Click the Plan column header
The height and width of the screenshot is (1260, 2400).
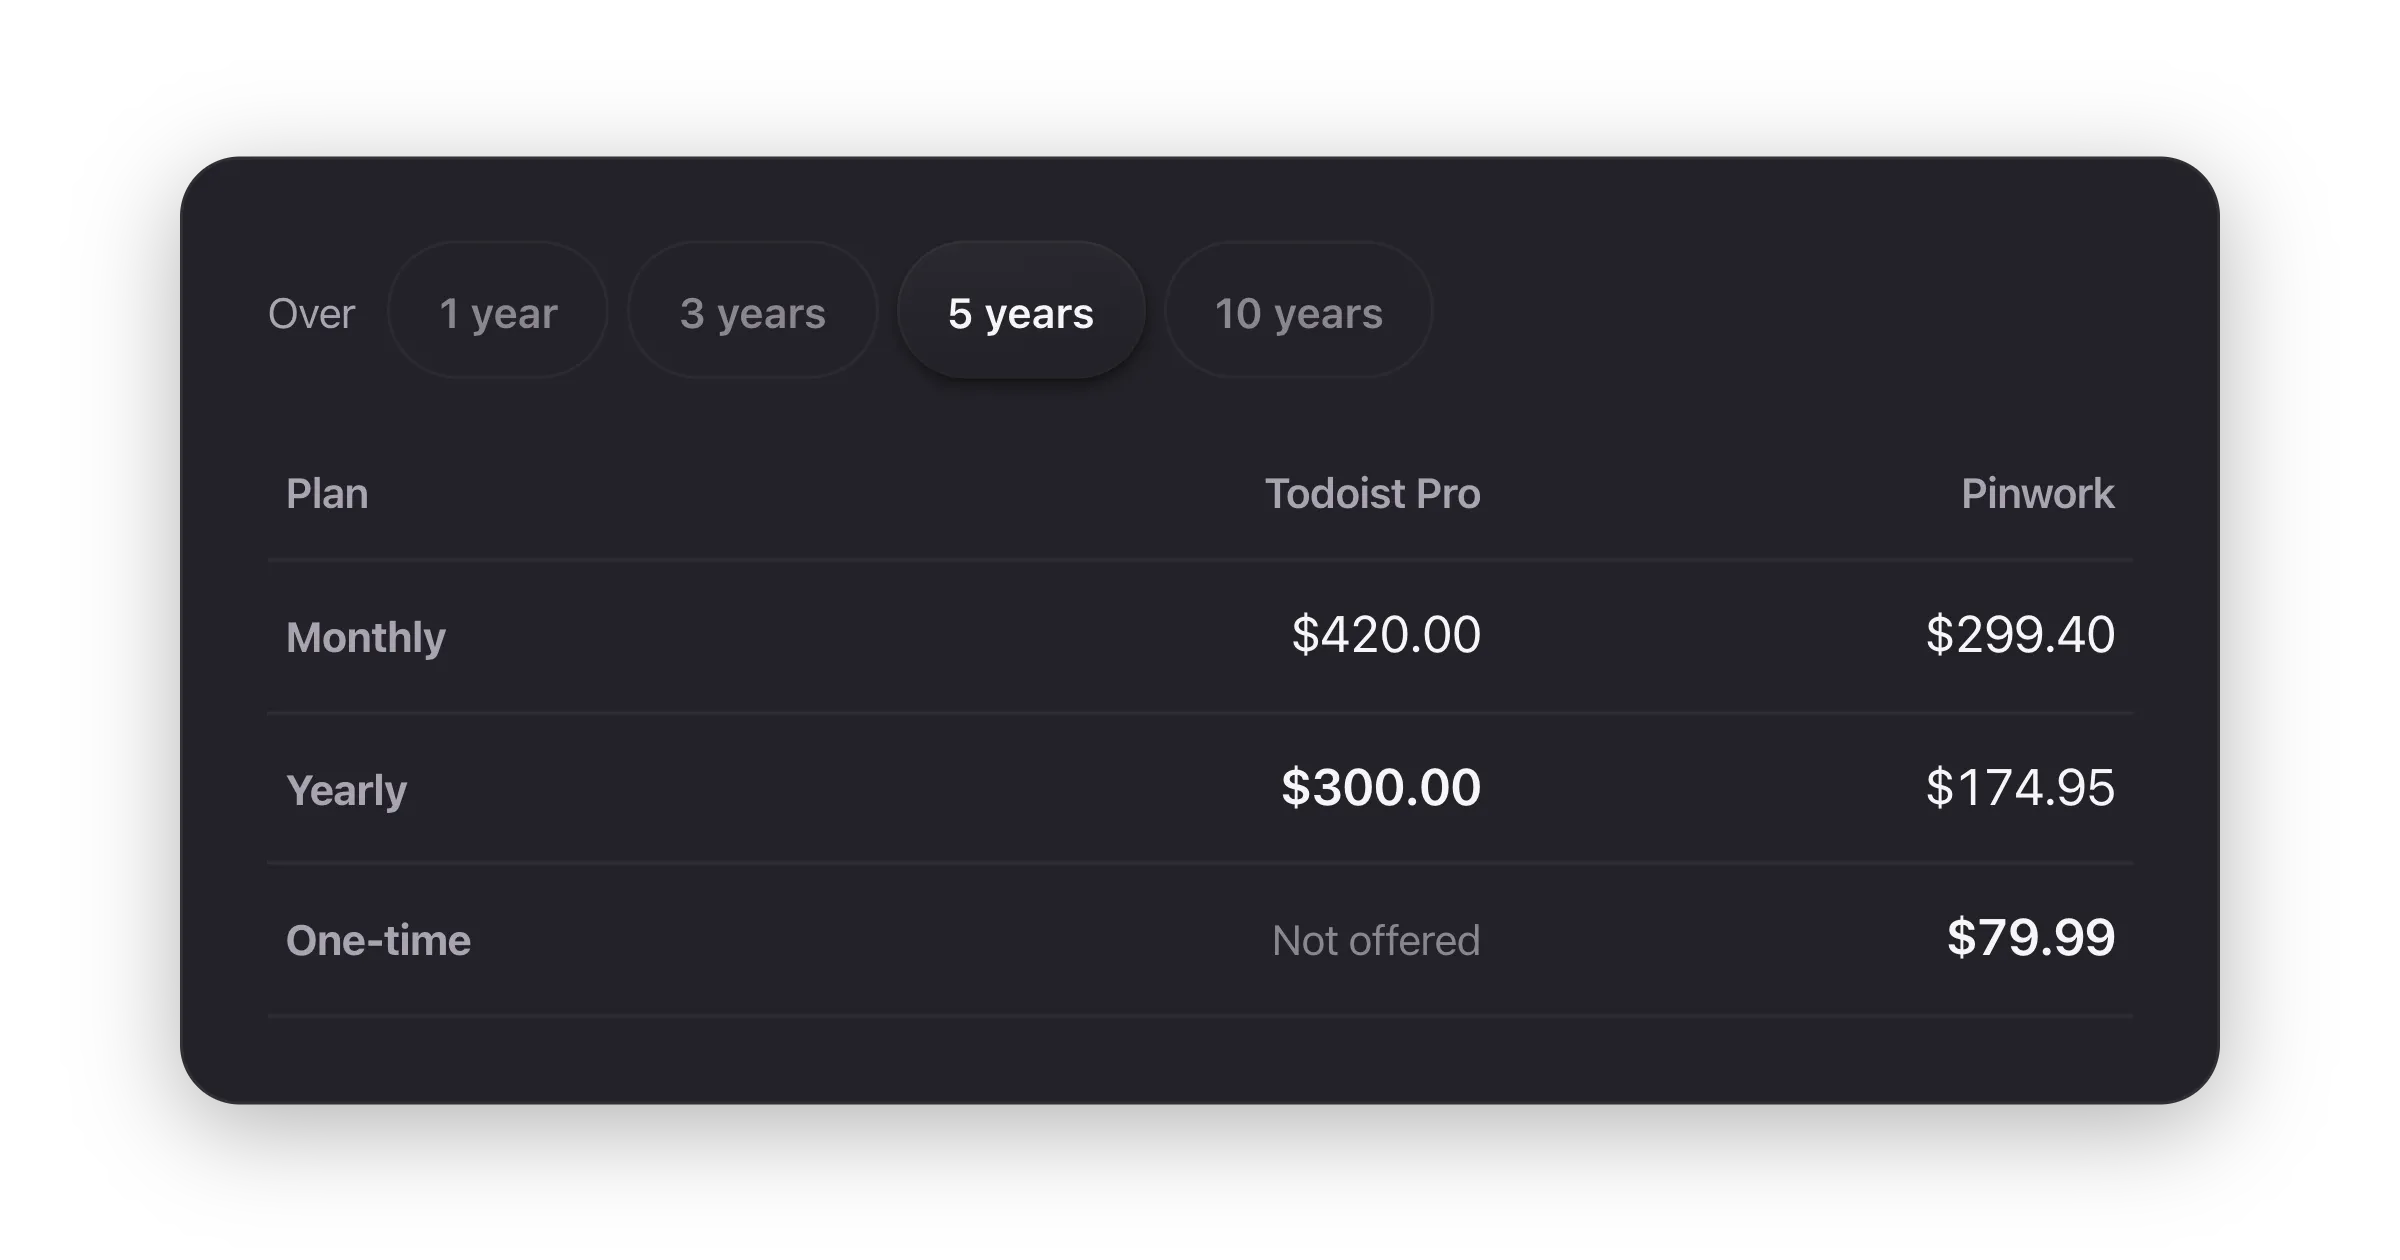(x=327, y=493)
